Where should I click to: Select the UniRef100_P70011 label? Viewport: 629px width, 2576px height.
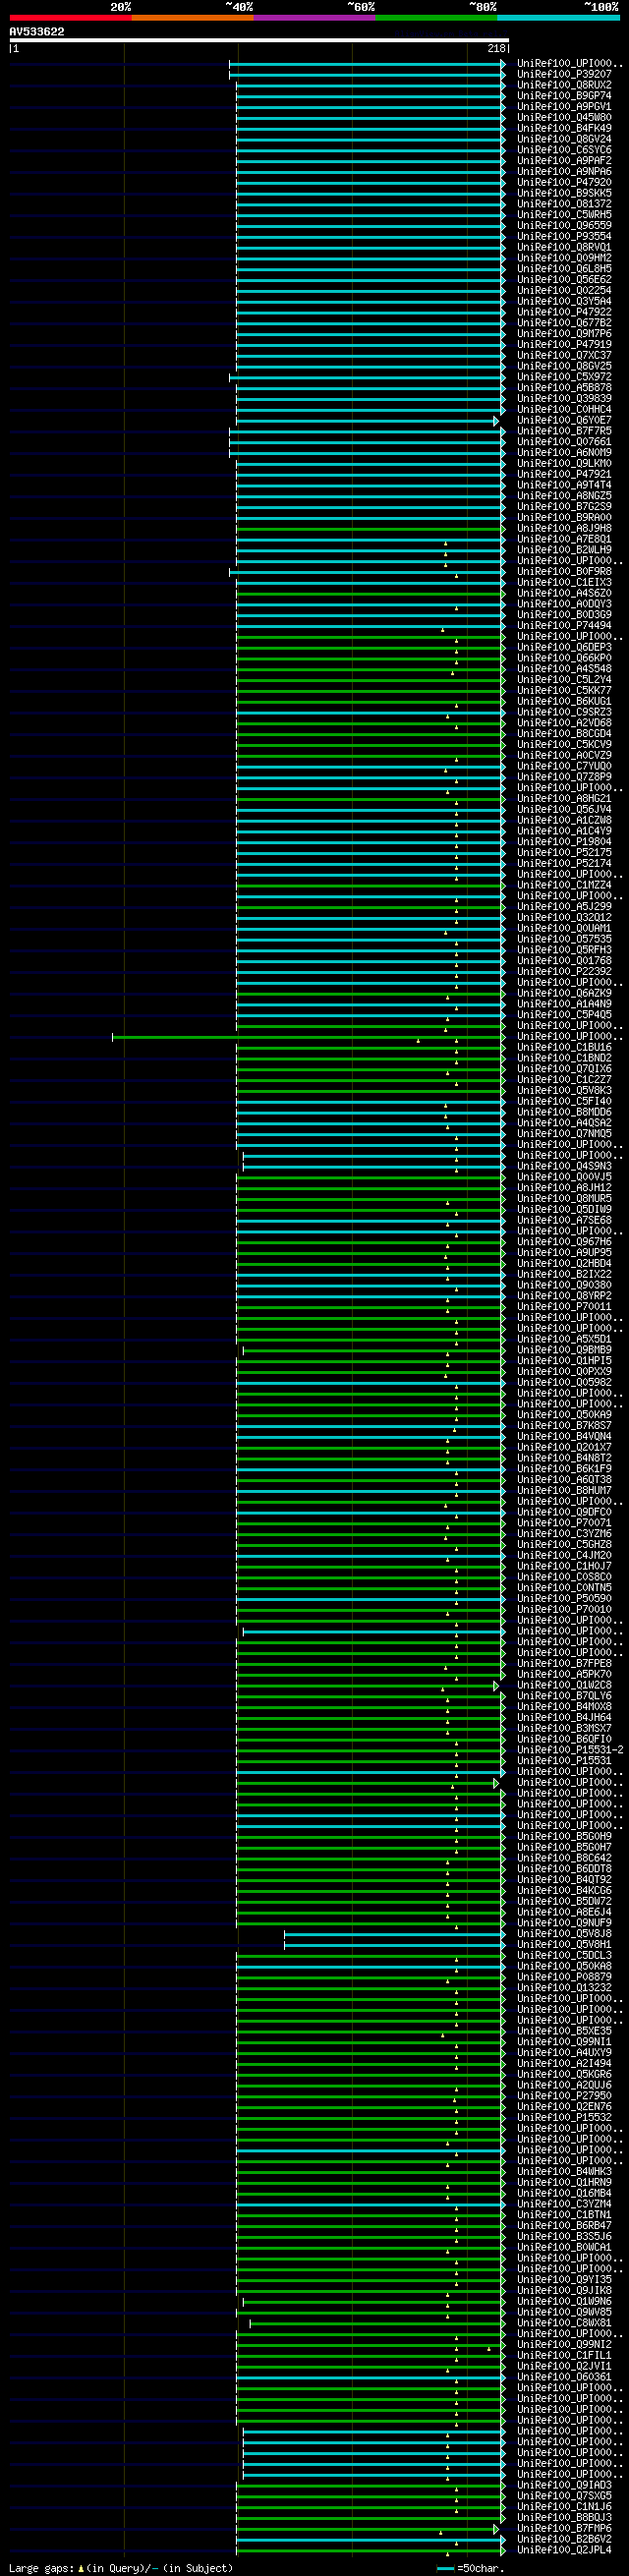[x=564, y=1307]
